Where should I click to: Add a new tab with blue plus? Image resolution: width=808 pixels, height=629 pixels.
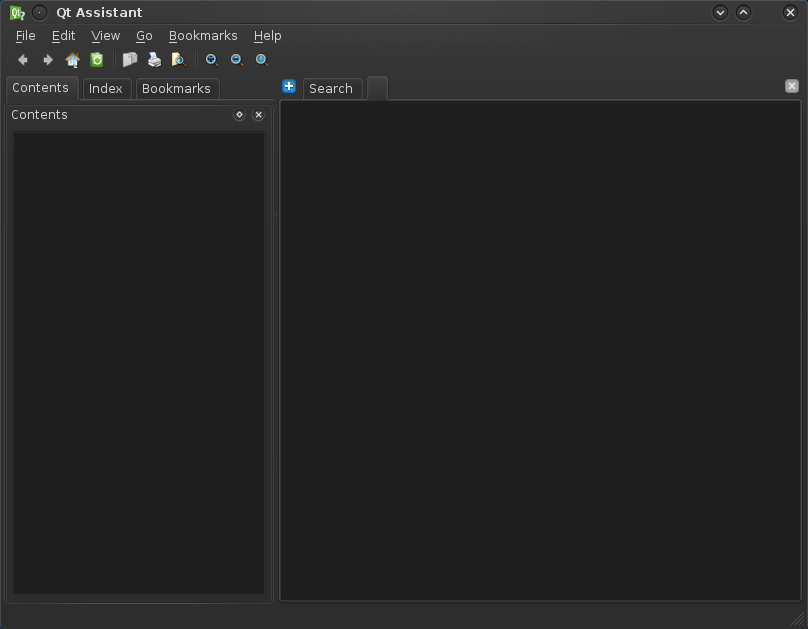coord(289,86)
